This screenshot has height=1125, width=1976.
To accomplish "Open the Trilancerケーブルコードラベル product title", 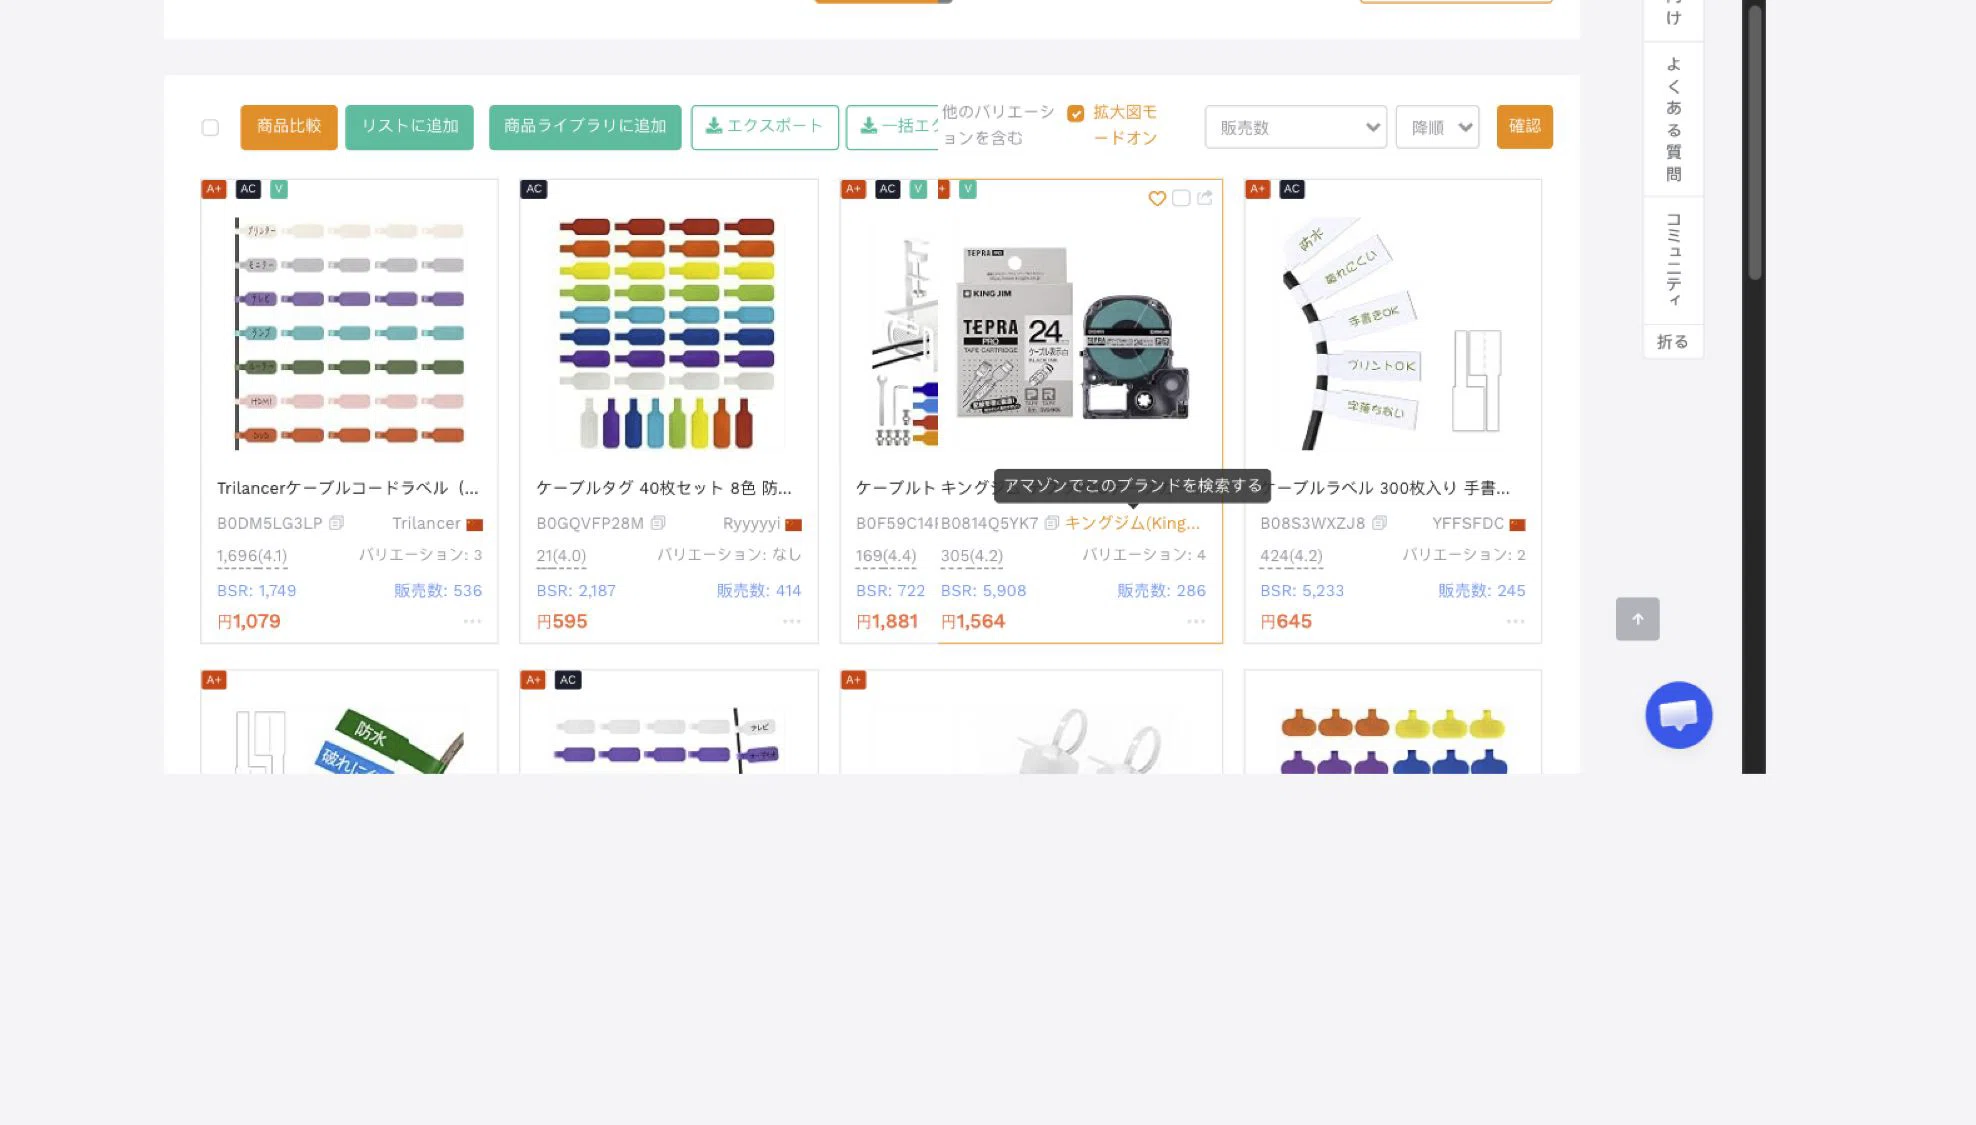I will point(348,488).
